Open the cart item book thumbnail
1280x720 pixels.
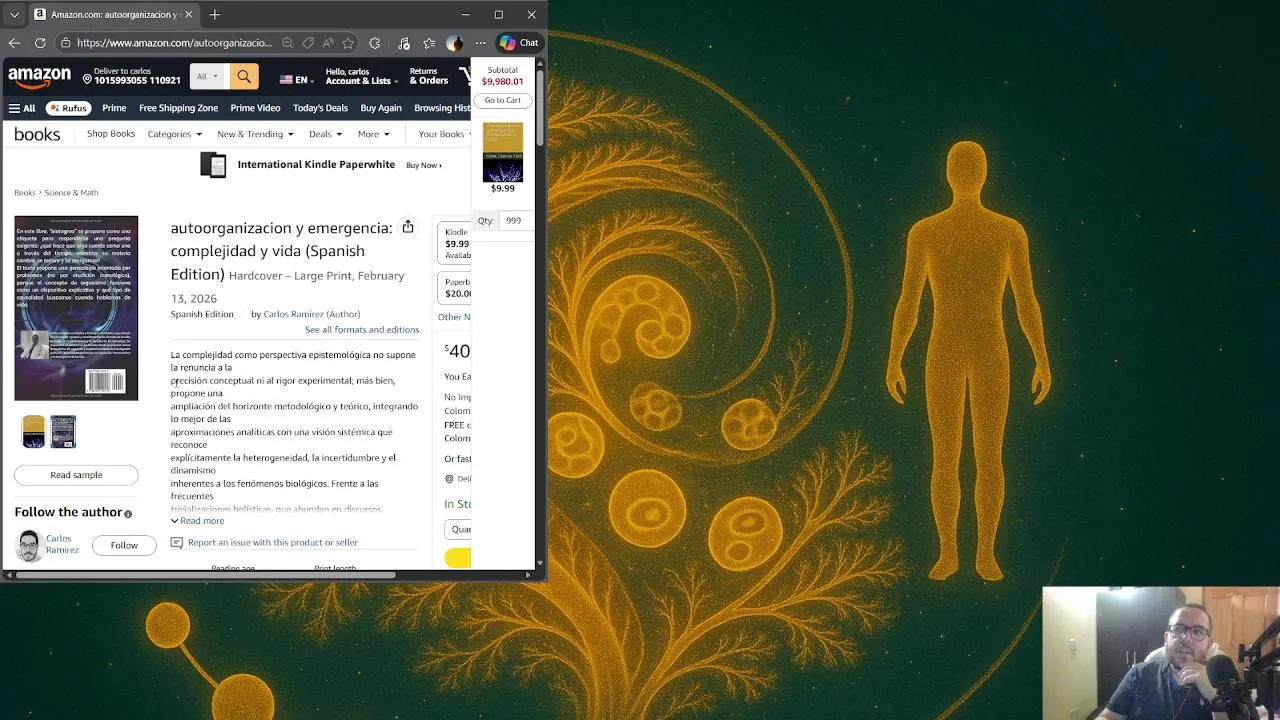503,152
